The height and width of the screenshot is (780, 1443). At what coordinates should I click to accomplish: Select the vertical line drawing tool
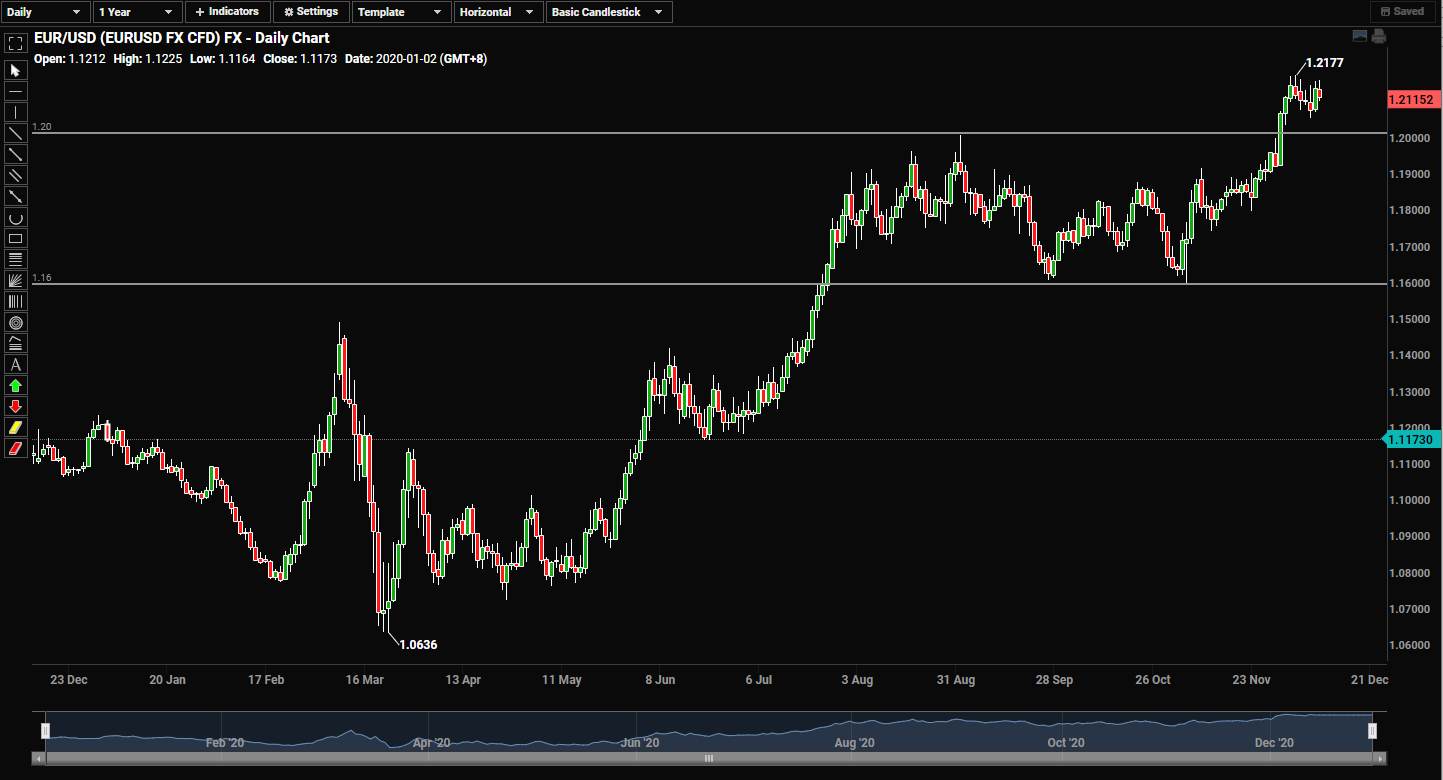click(15, 112)
